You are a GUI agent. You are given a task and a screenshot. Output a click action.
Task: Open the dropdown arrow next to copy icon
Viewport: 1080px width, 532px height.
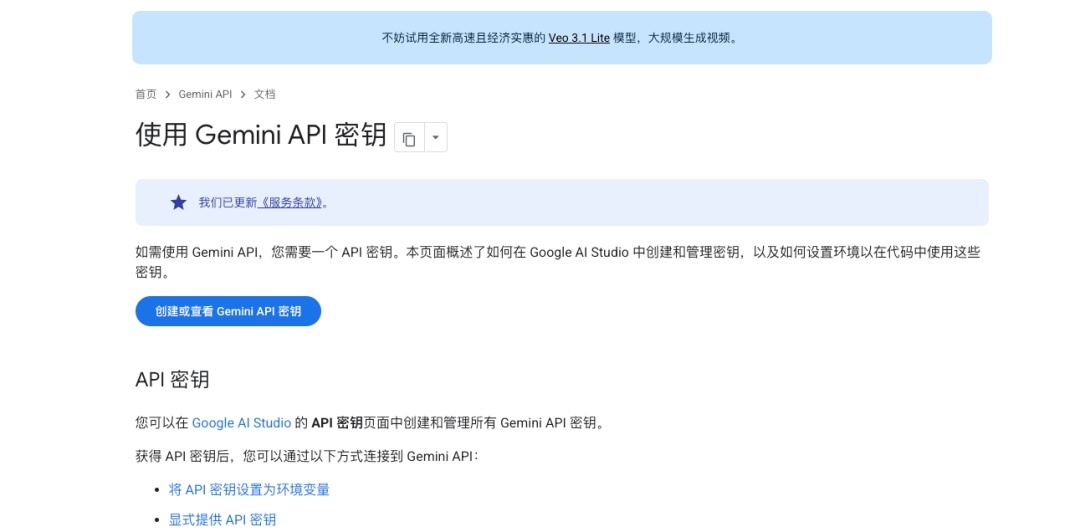tap(435, 138)
